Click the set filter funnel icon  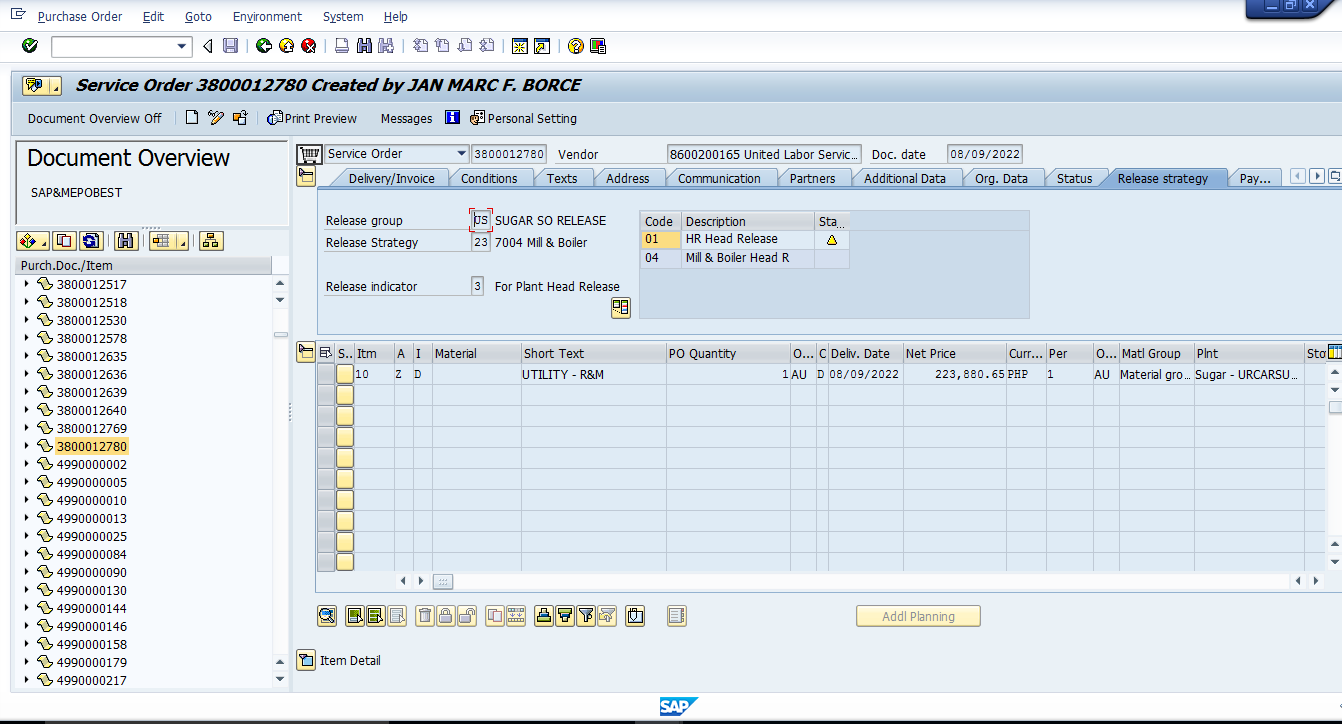pos(586,616)
